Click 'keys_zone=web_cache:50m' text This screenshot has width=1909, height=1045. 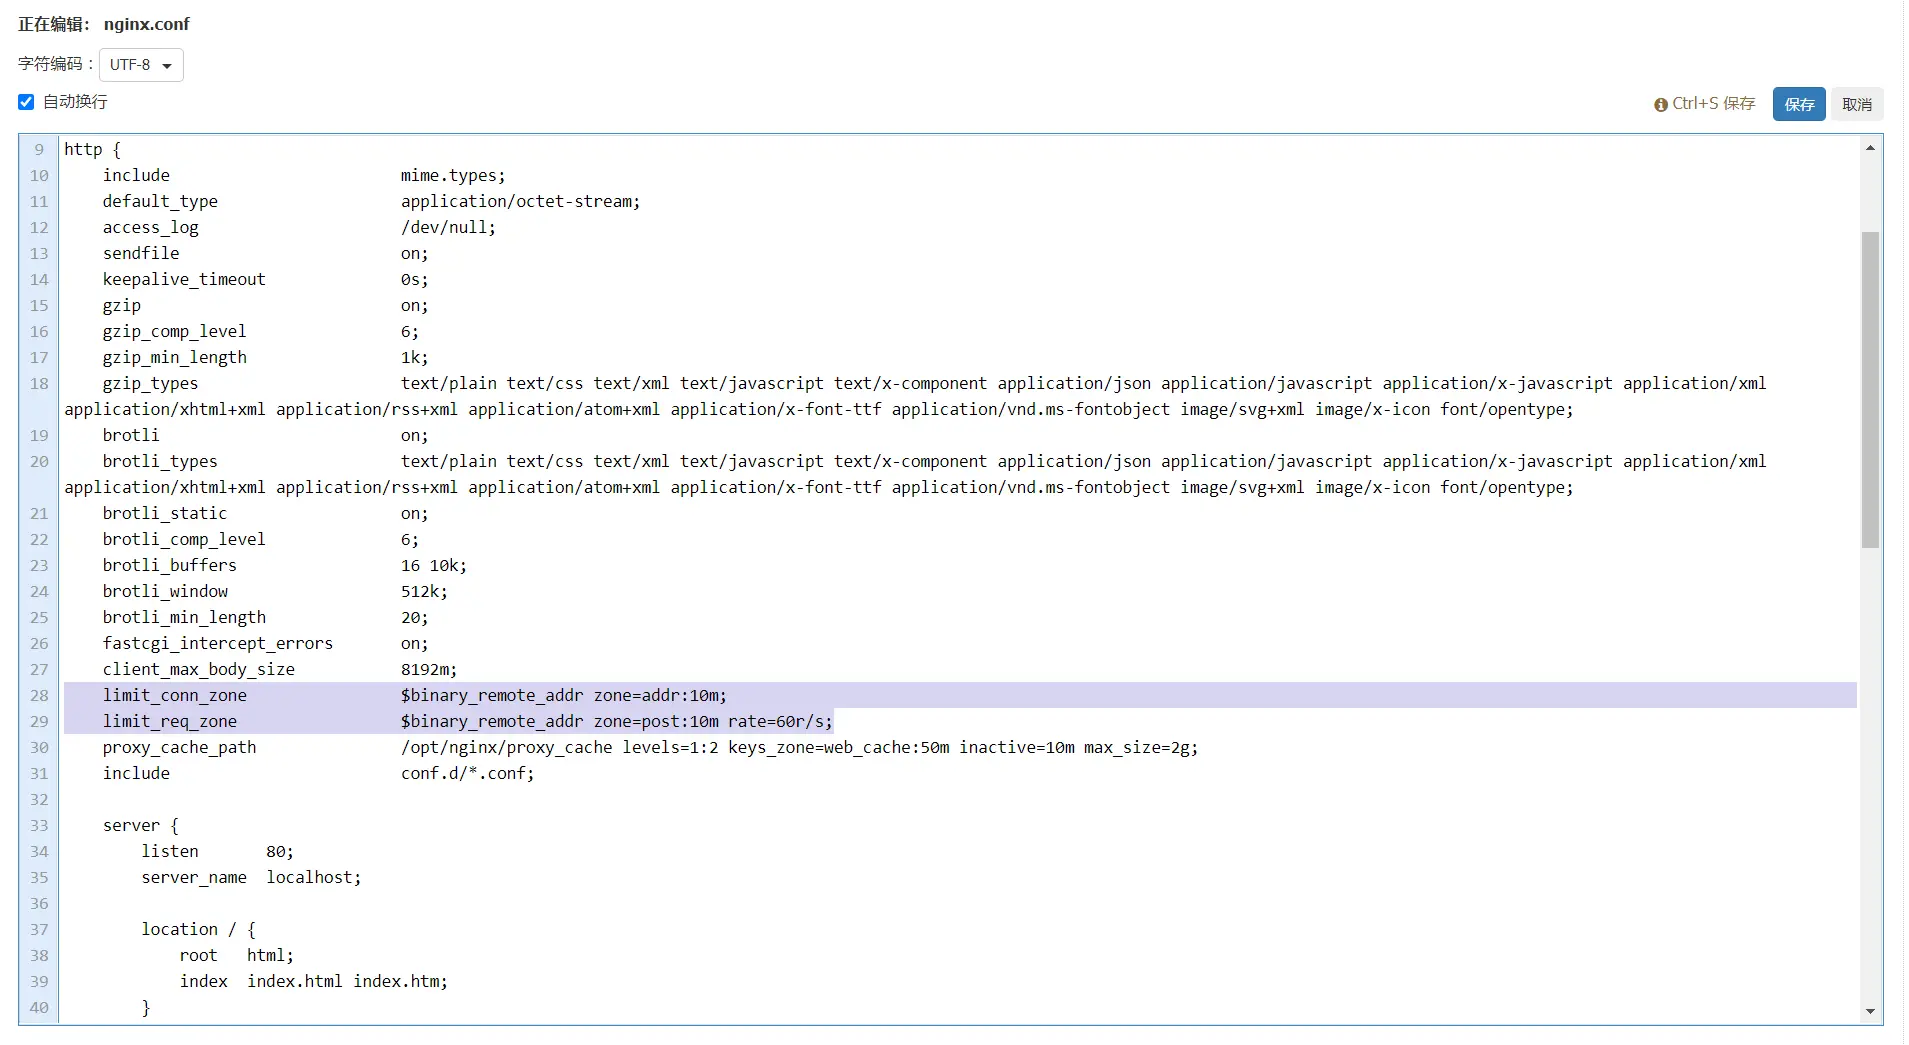click(839, 747)
